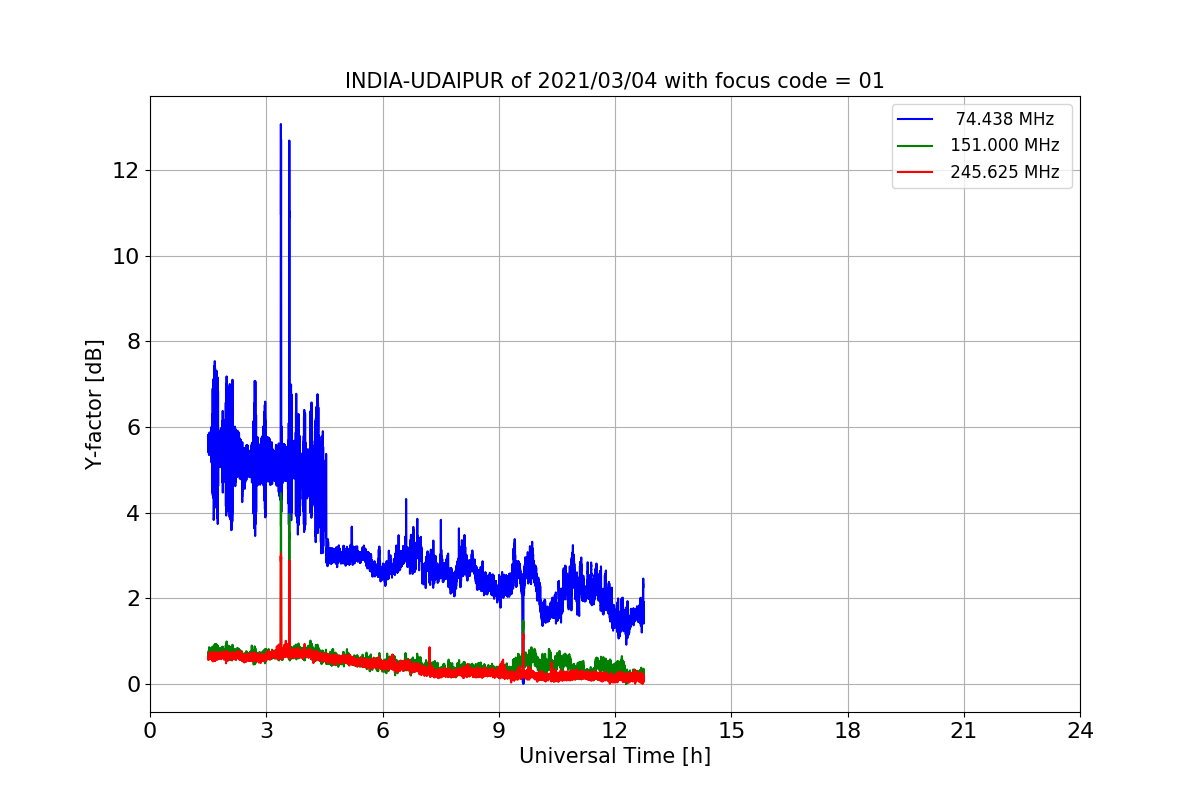Screen dimensions: 1200x800
Task: Click the blue line sample in the legend
Action: click(916, 119)
